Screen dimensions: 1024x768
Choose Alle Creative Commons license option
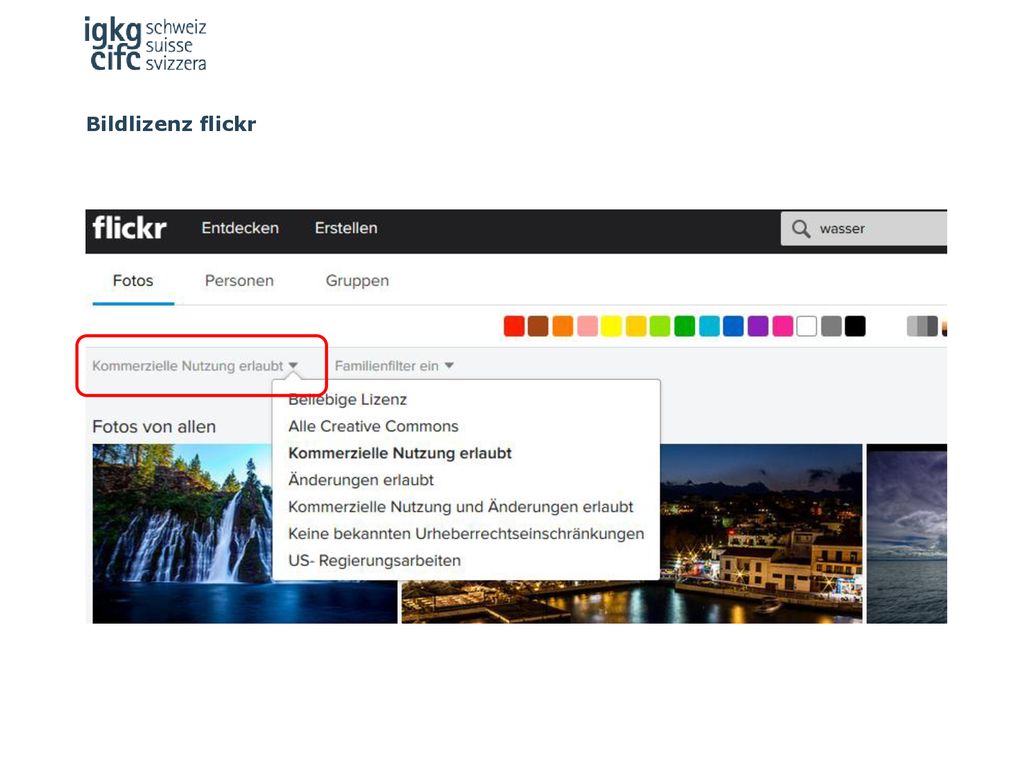click(374, 426)
